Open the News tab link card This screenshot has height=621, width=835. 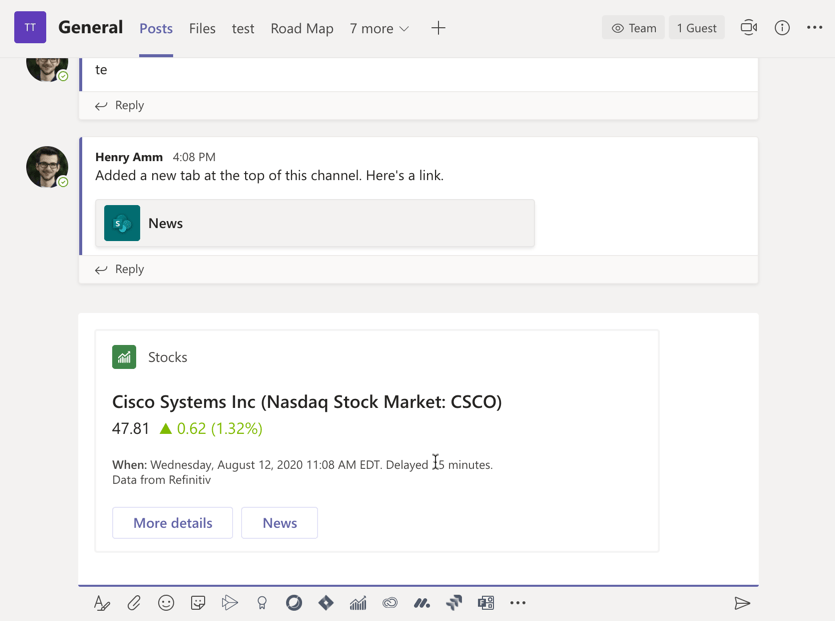coord(315,223)
